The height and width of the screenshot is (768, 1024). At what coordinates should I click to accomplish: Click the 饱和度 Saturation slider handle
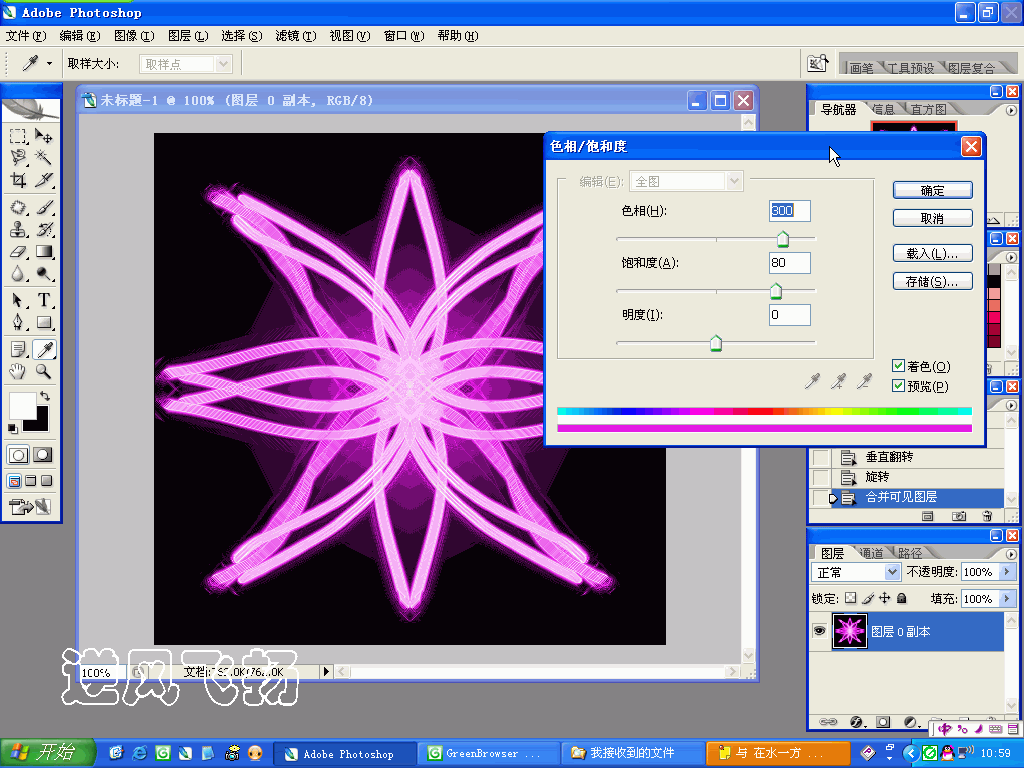[x=775, y=291]
